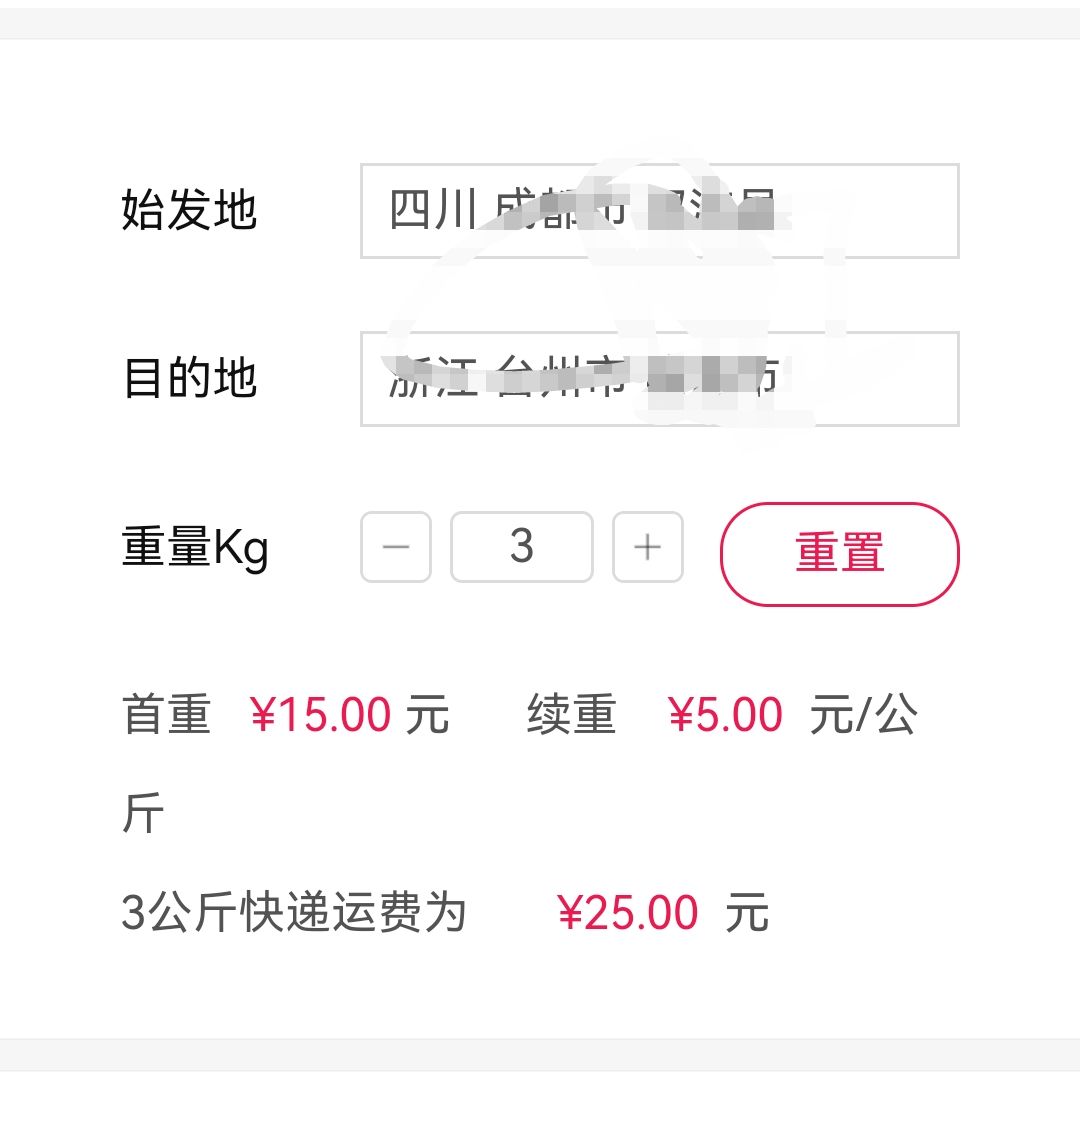The width and height of the screenshot is (1080, 1143).
Task: Click 四川 in the origin field
Action: (x=433, y=210)
